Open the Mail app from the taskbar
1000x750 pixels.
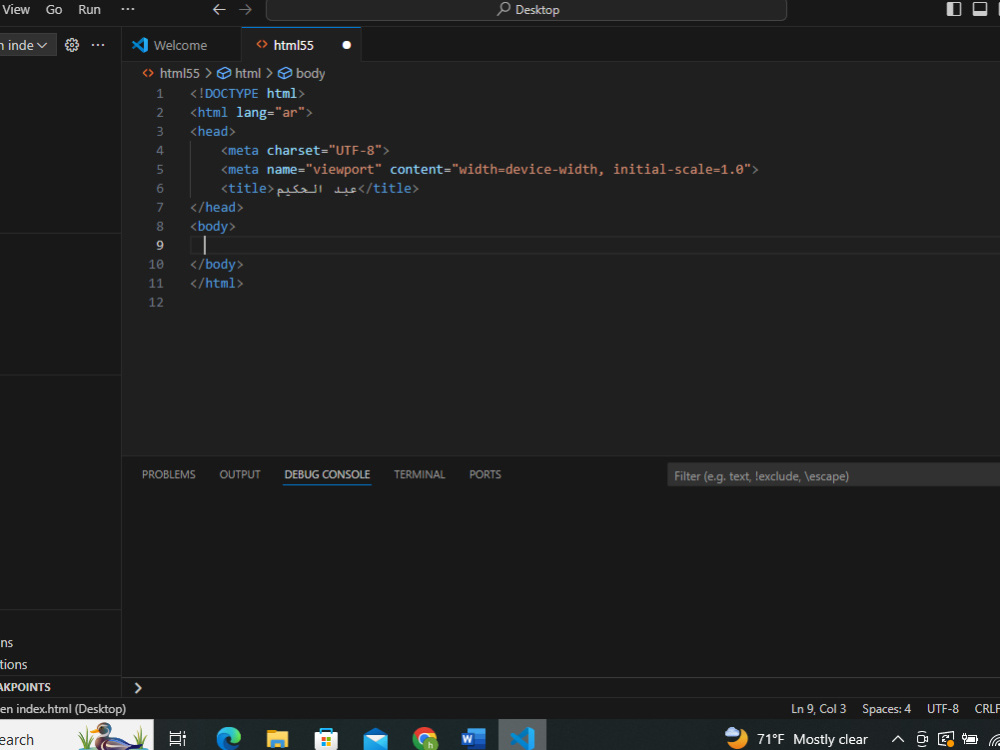coord(375,739)
